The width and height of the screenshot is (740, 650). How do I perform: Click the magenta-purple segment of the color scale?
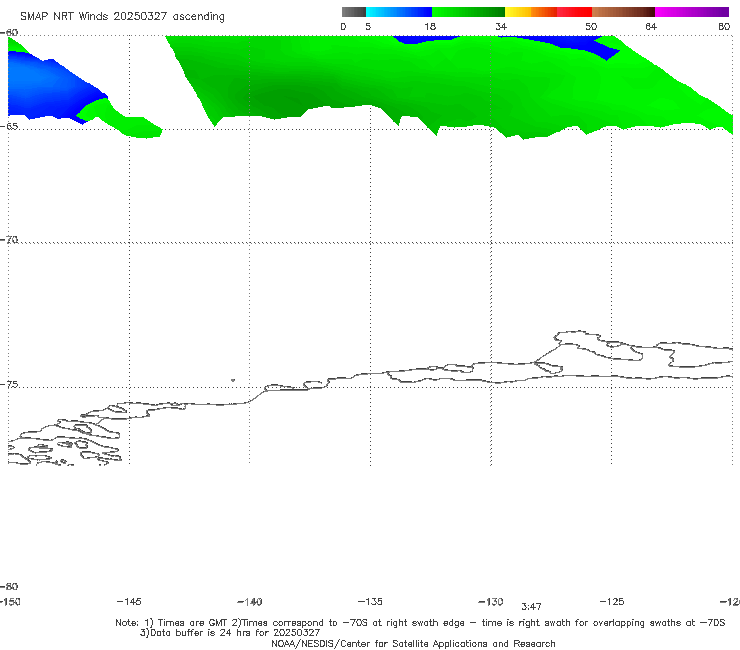(x=692, y=12)
